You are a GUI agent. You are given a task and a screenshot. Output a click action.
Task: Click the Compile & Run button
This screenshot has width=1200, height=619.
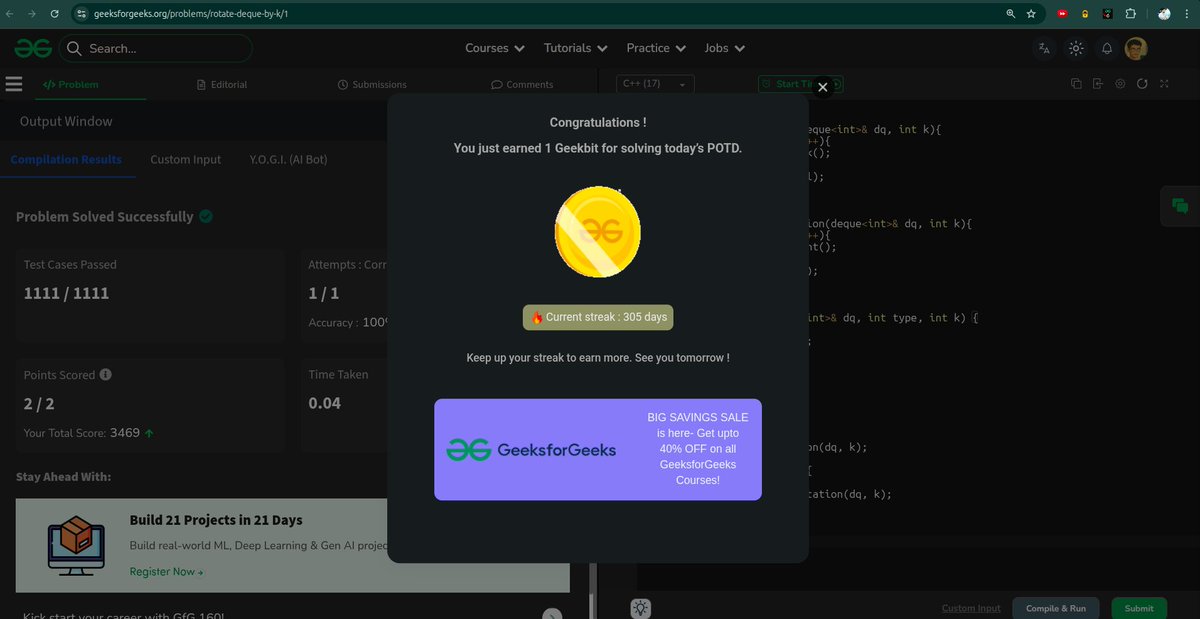click(1056, 608)
